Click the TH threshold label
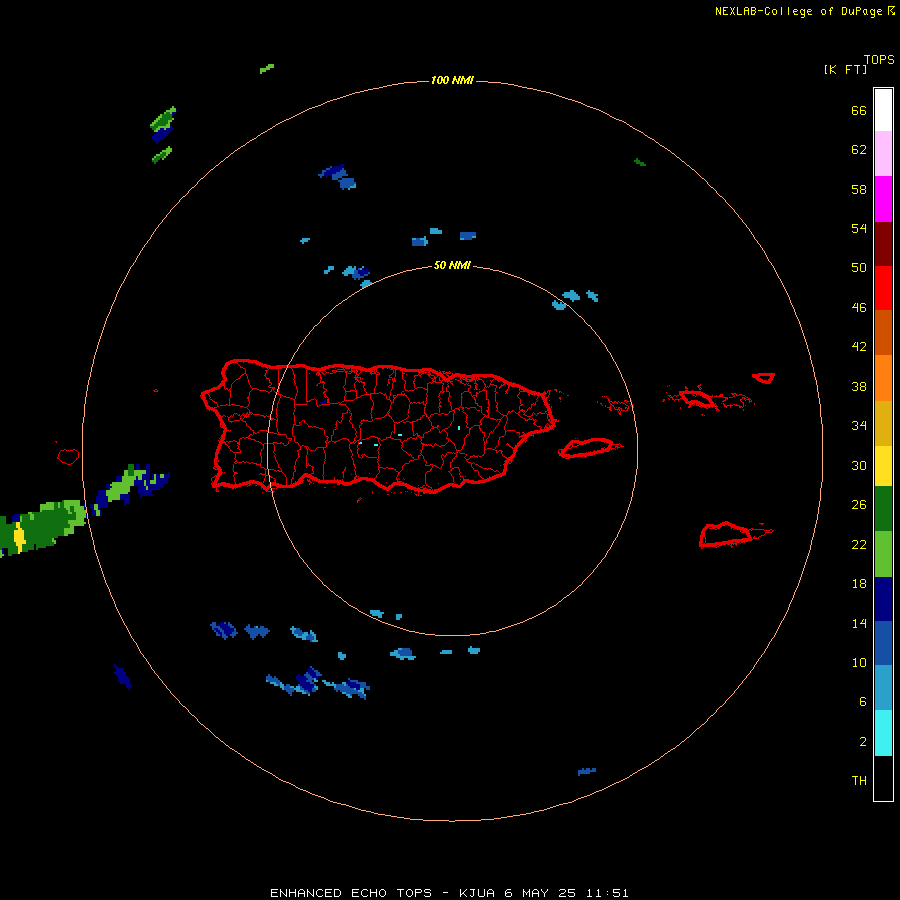The image size is (900, 900). pyautogui.click(x=859, y=781)
